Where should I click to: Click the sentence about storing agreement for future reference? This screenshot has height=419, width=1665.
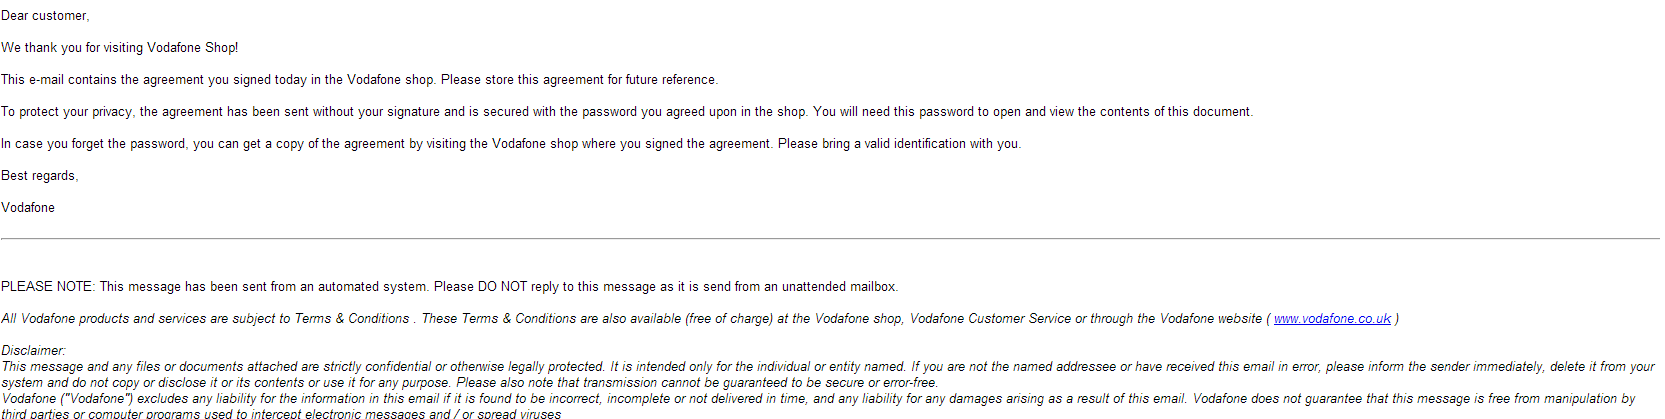359,80
